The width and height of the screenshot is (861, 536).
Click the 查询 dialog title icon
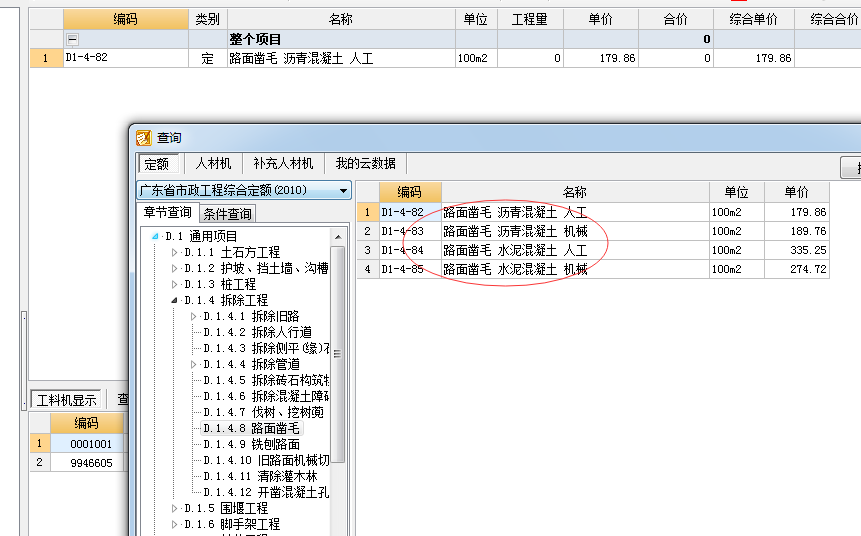tap(144, 138)
